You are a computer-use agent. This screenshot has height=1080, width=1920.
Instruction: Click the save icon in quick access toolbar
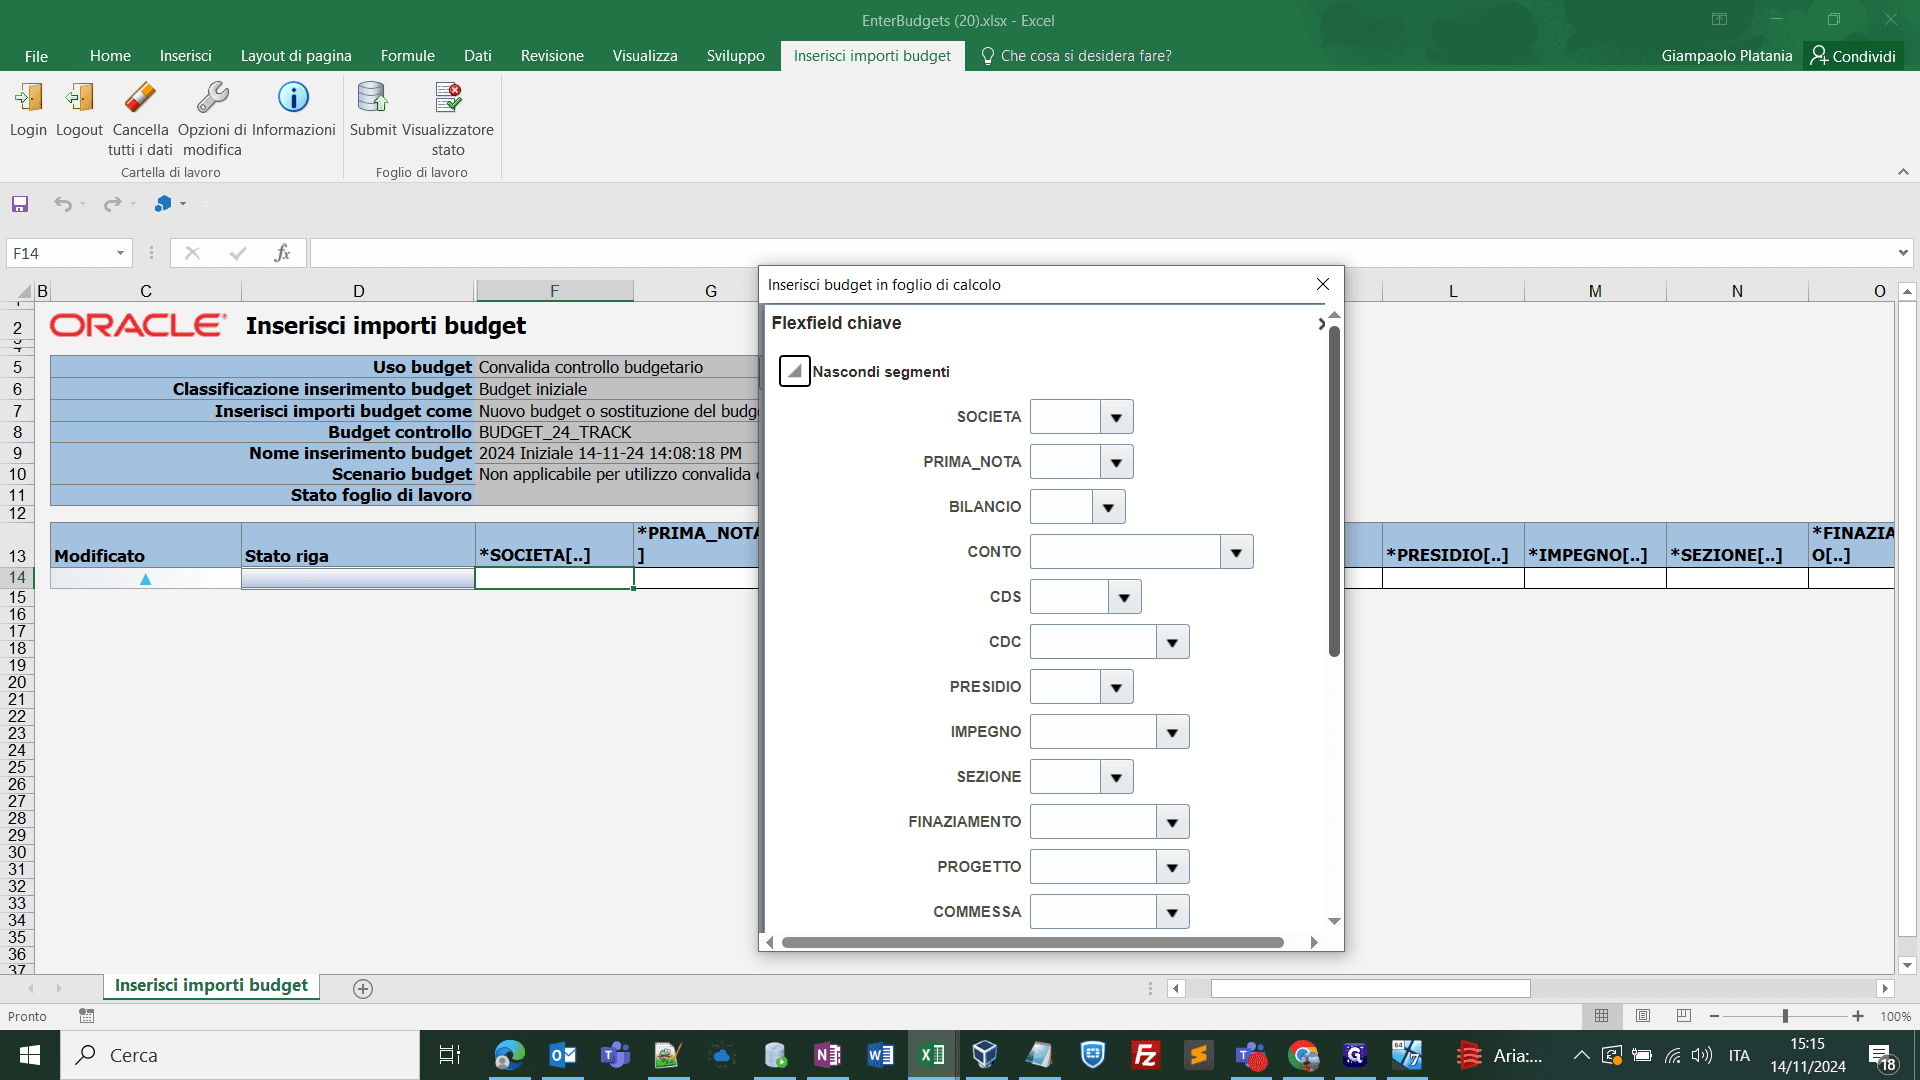(x=20, y=204)
